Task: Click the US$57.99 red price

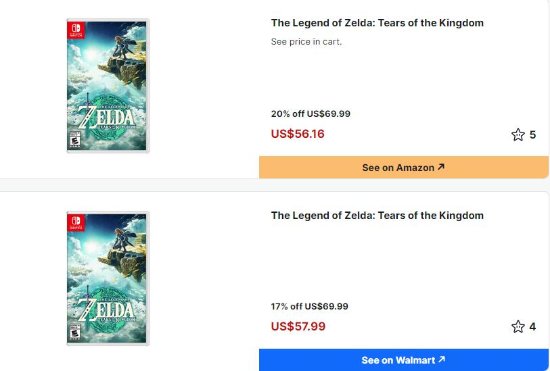Action: [298, 326]
